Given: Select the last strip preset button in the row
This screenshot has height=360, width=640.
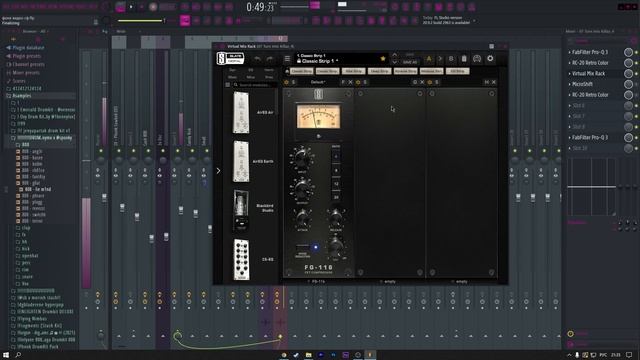Looking at the screenshot, I should tap(458, 71).
